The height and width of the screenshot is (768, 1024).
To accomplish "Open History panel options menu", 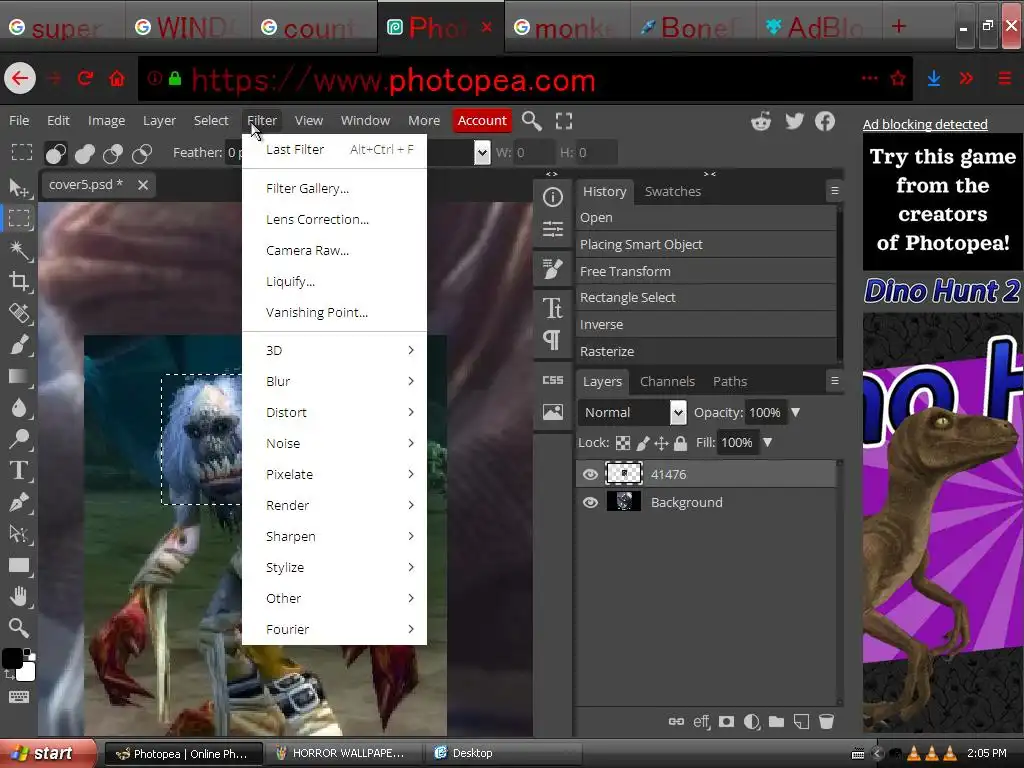I will pos(835,191).
